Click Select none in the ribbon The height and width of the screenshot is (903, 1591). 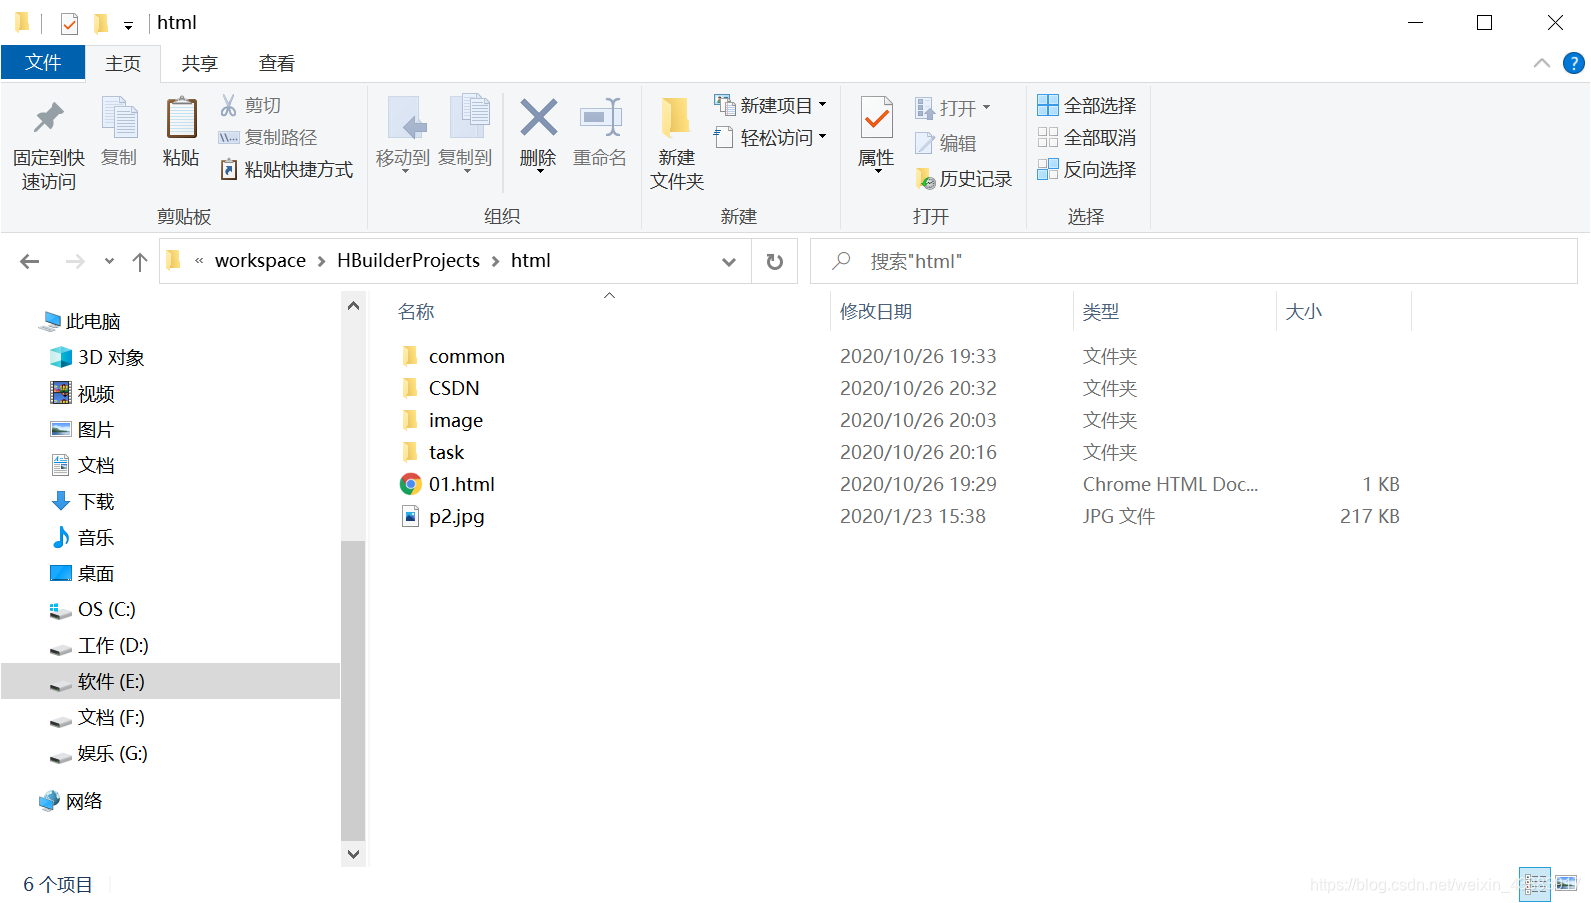(x=1087, y=137)
